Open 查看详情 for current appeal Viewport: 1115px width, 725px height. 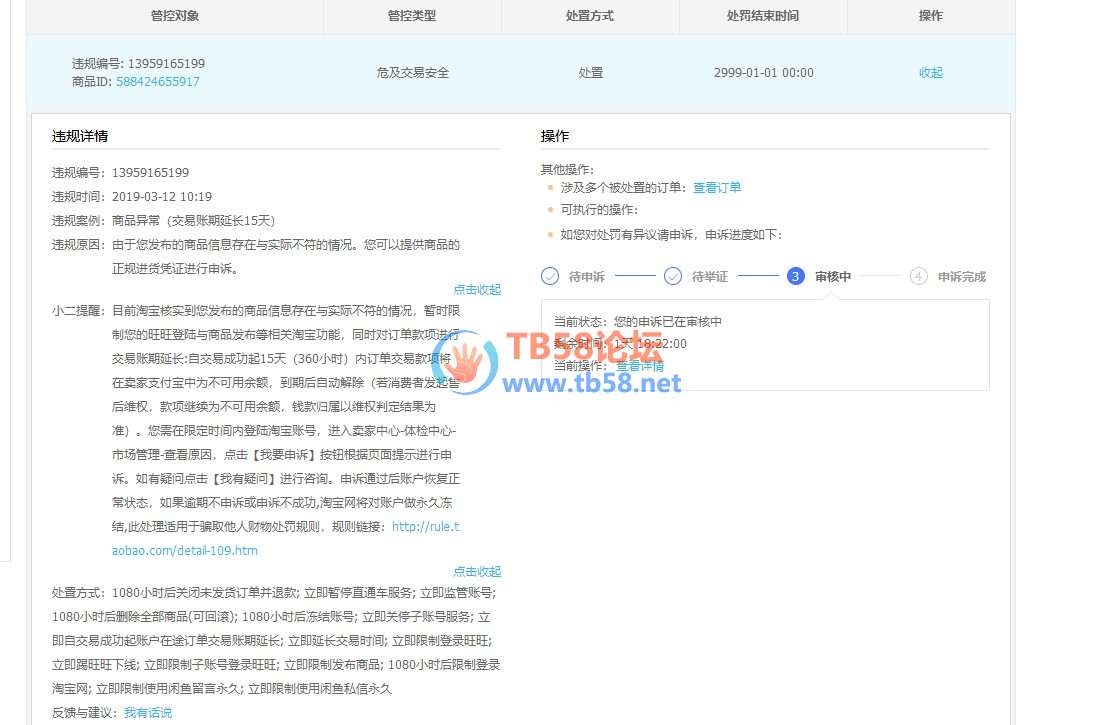point(640,365)
